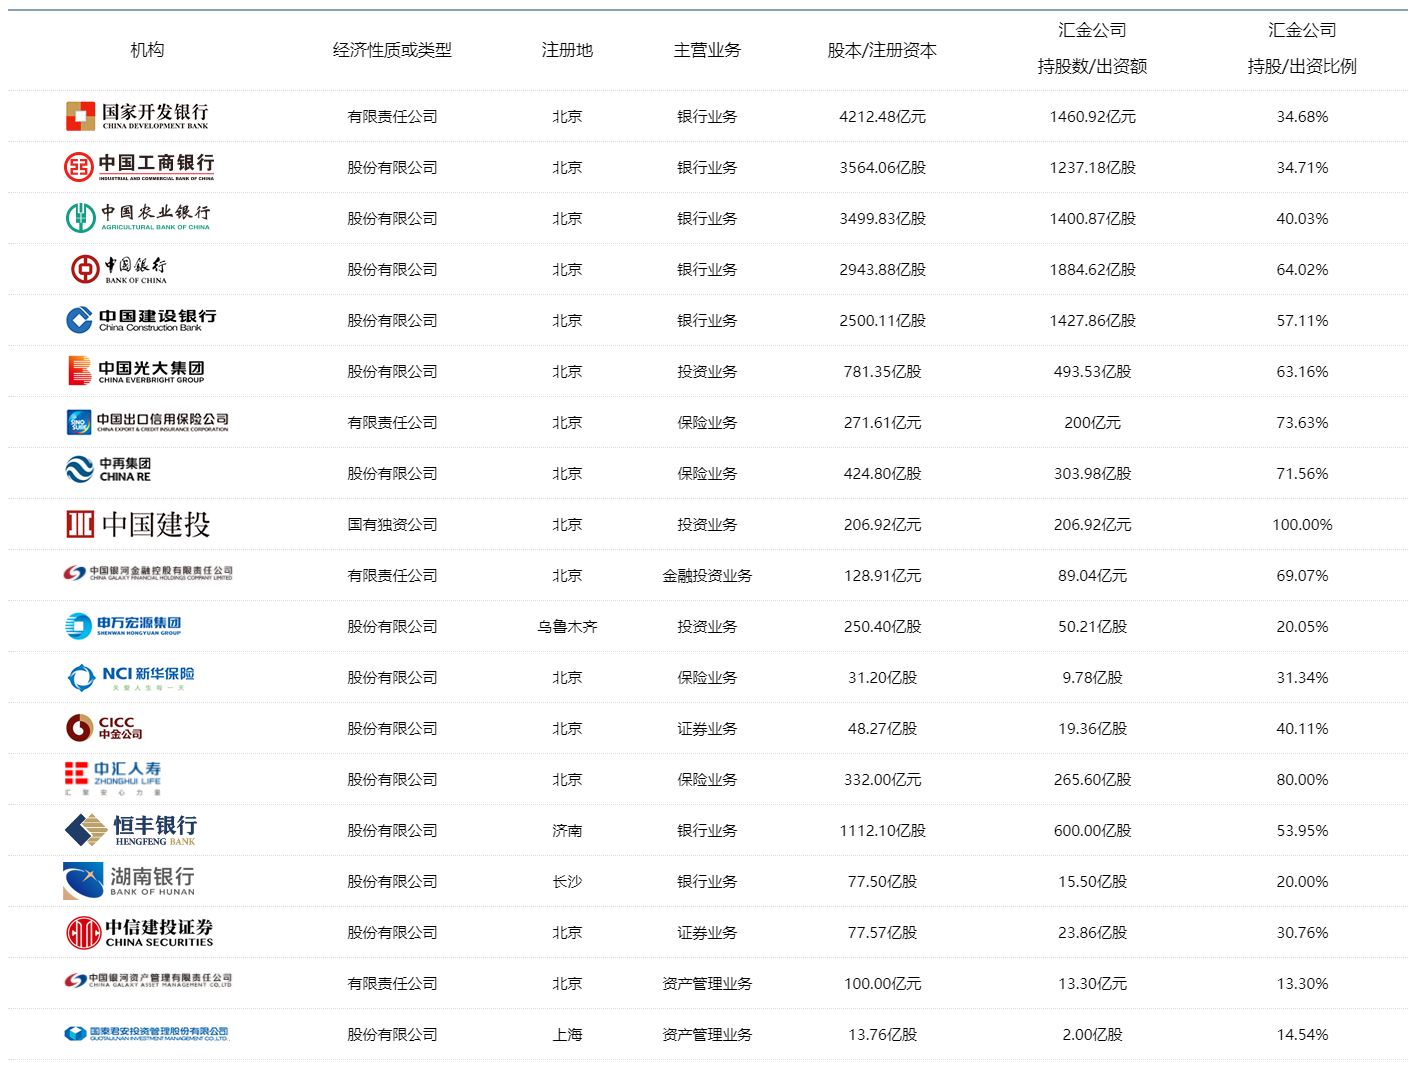Select the 上海 registration cell
The height and width of the screenshot is (1070, 1417).
pos(567,1035)
